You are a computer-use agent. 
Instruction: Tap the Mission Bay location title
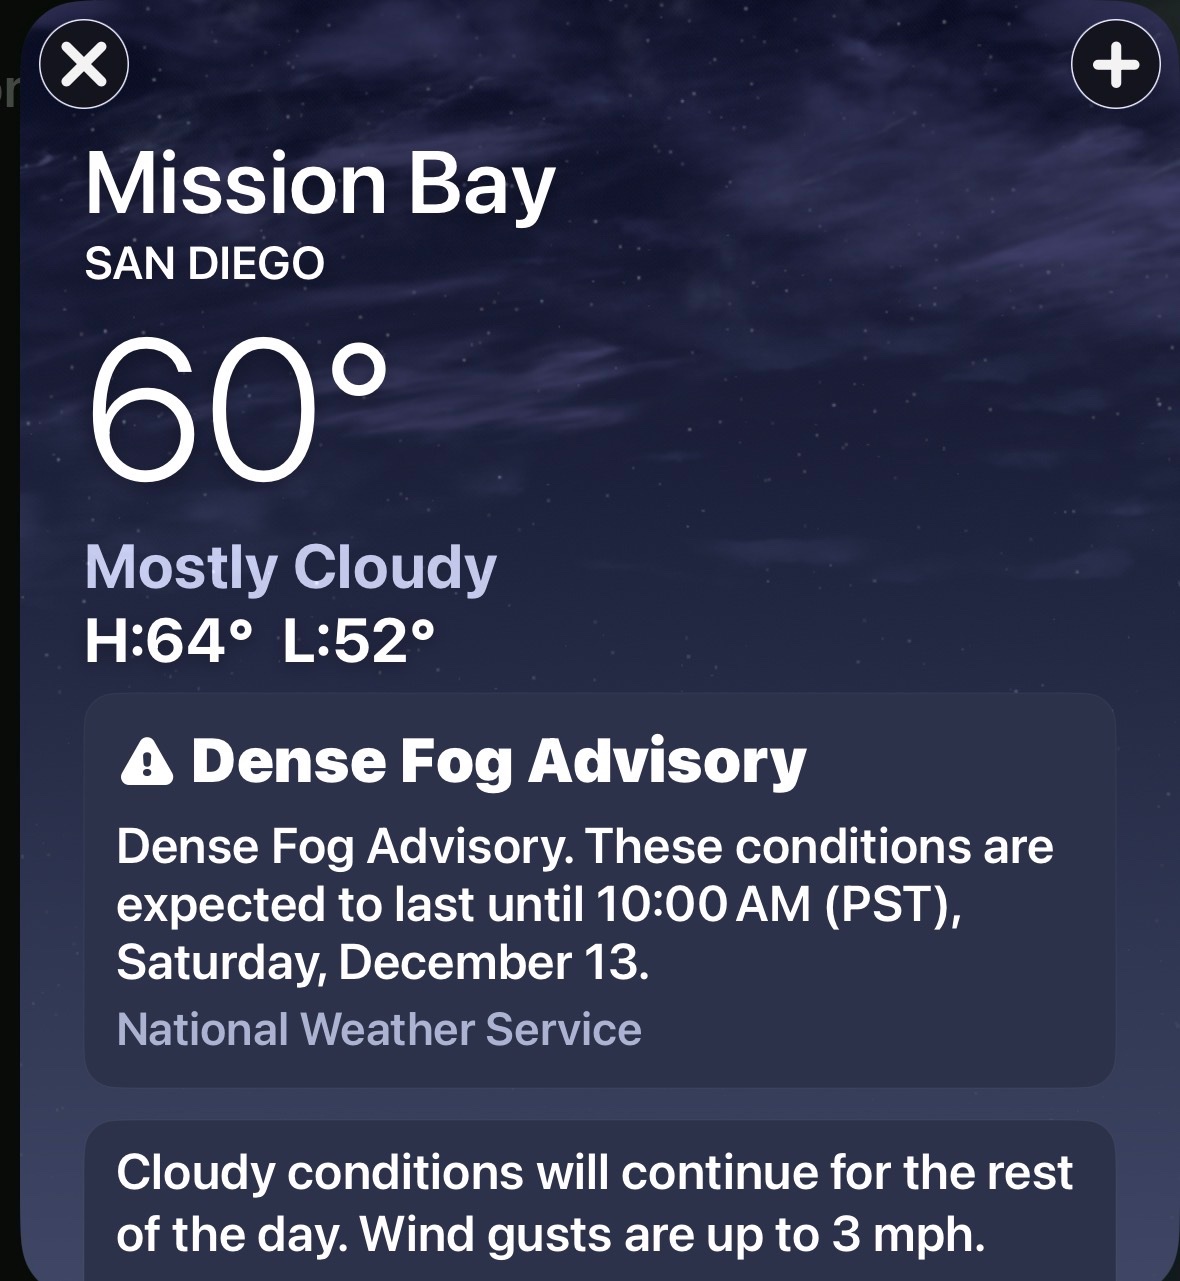click(319, 186)
